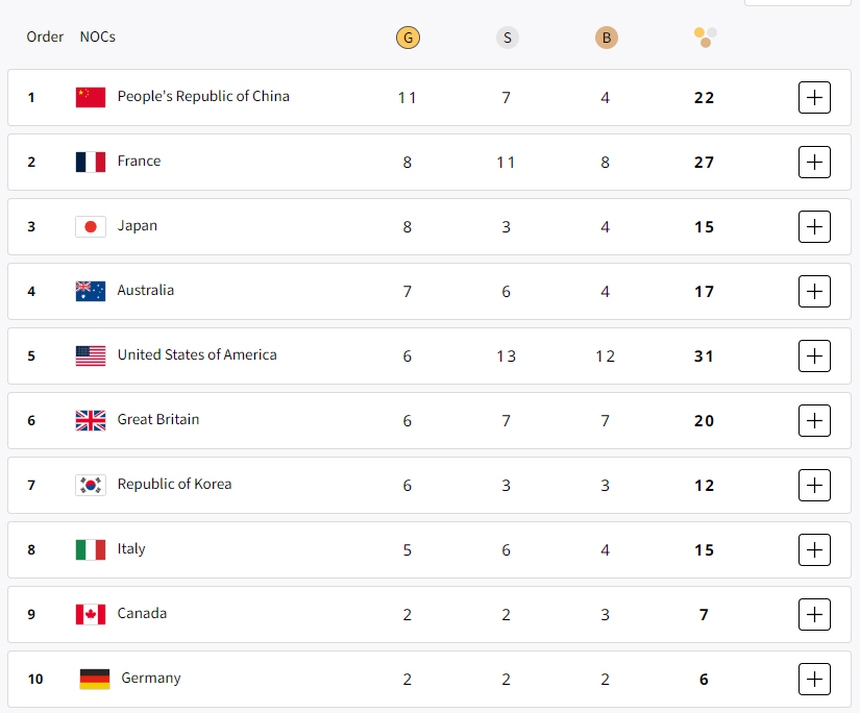860x713 pixels.
Task: Click the bronze medal column icon
Action: click(x=605, y=38)
